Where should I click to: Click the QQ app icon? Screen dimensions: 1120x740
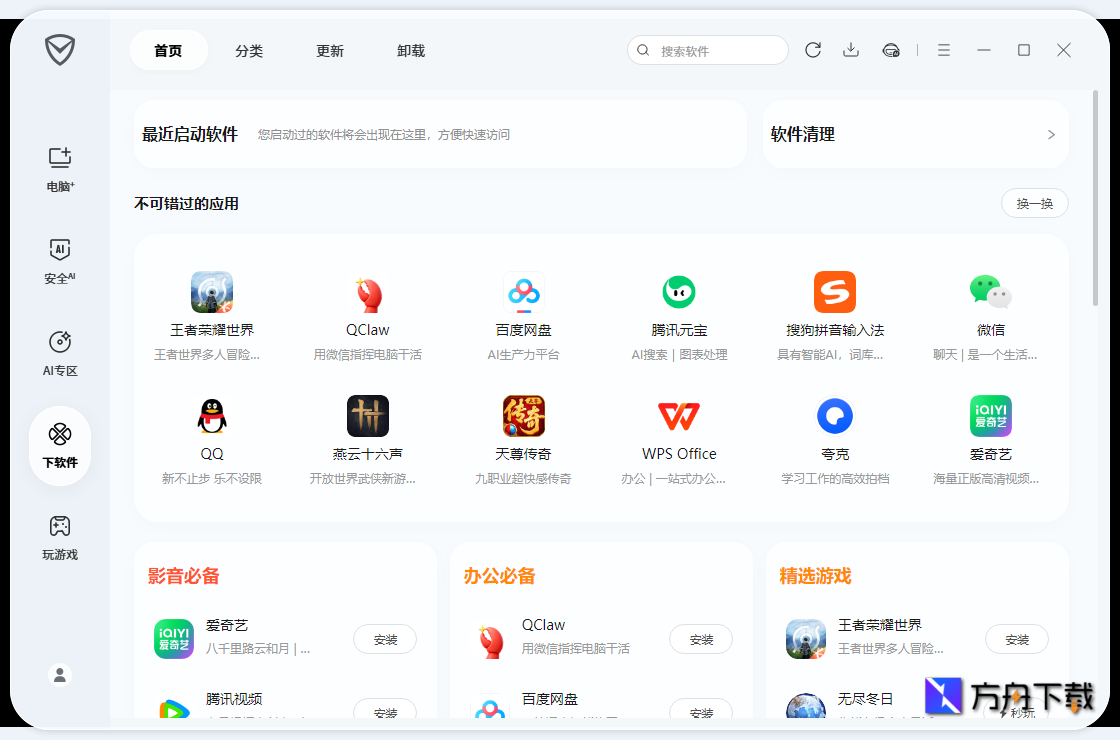pos(212,415)
